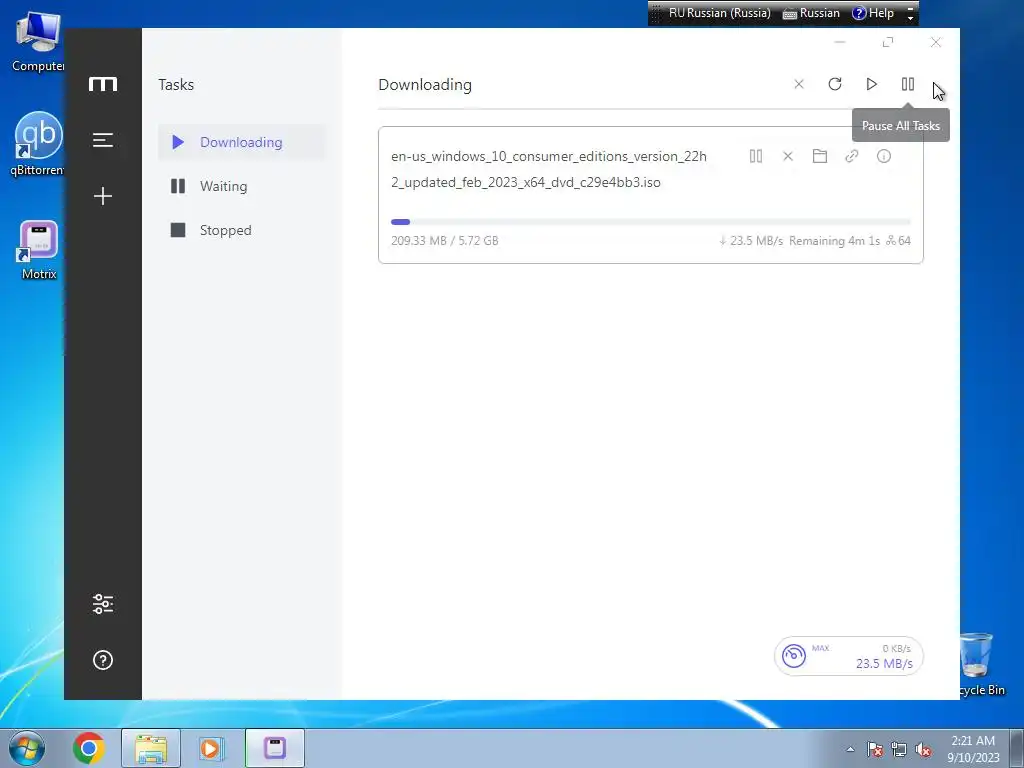Open Windows Explorer from taskbar
Screen dimensions: 1024x768
point(151,748)
